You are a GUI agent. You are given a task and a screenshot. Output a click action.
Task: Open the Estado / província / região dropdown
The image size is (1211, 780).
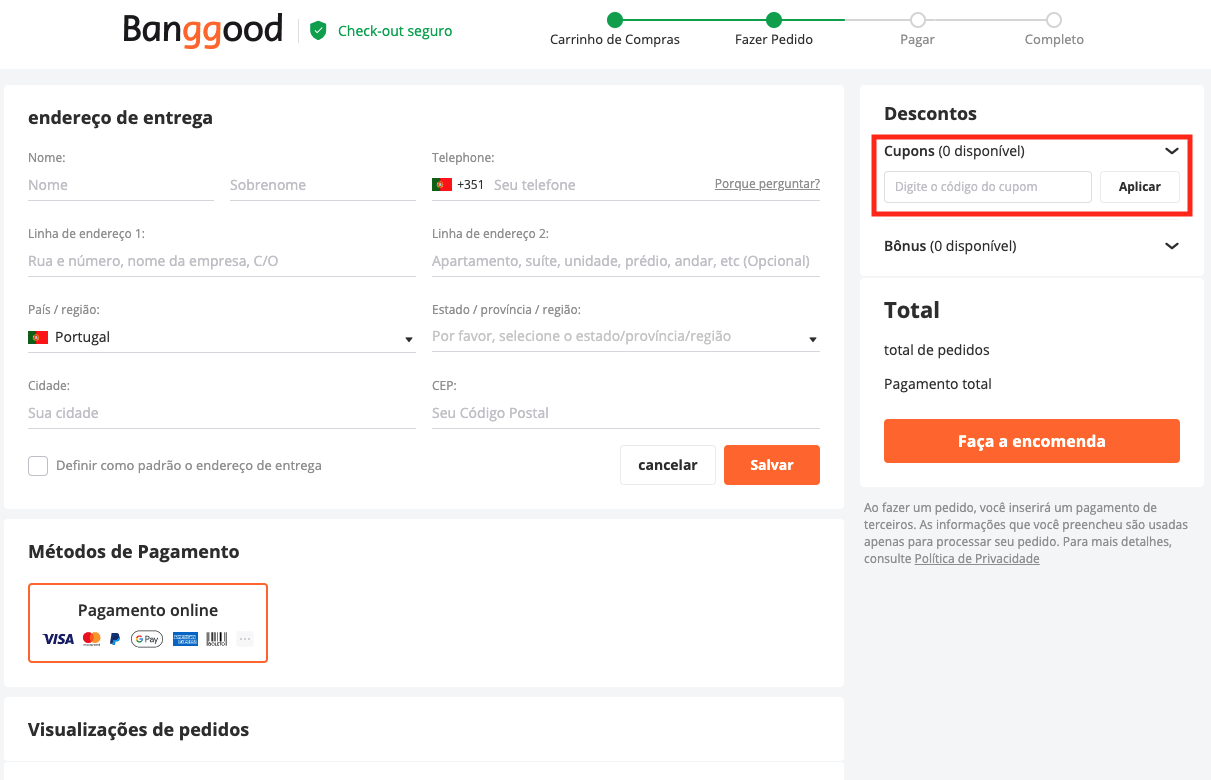tap(626, 338)
